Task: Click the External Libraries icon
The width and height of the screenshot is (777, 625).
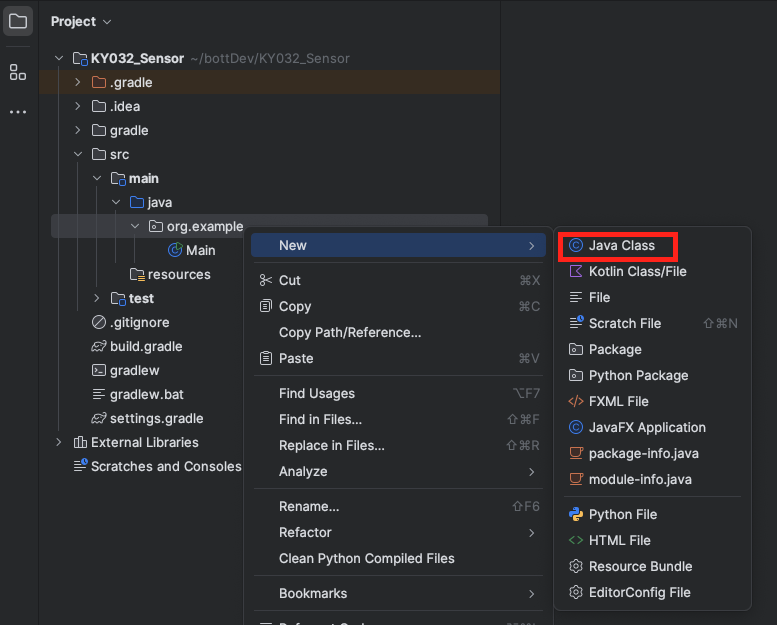Action: pos(80,442)
